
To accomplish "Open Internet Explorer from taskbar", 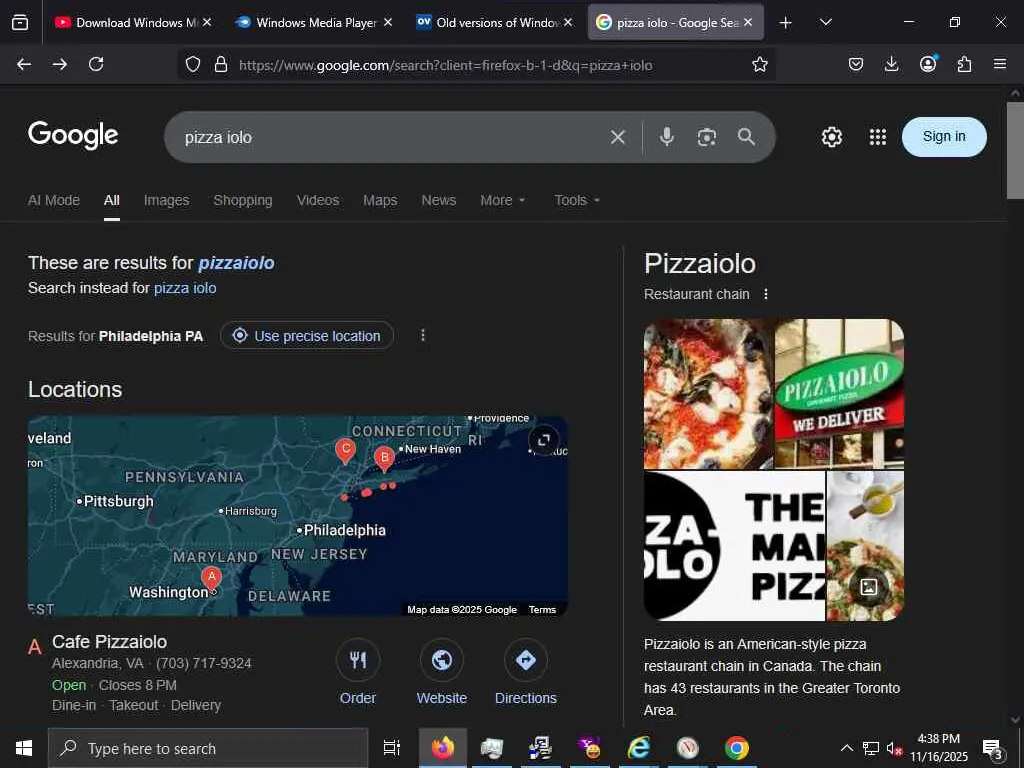I will point(638,748).
